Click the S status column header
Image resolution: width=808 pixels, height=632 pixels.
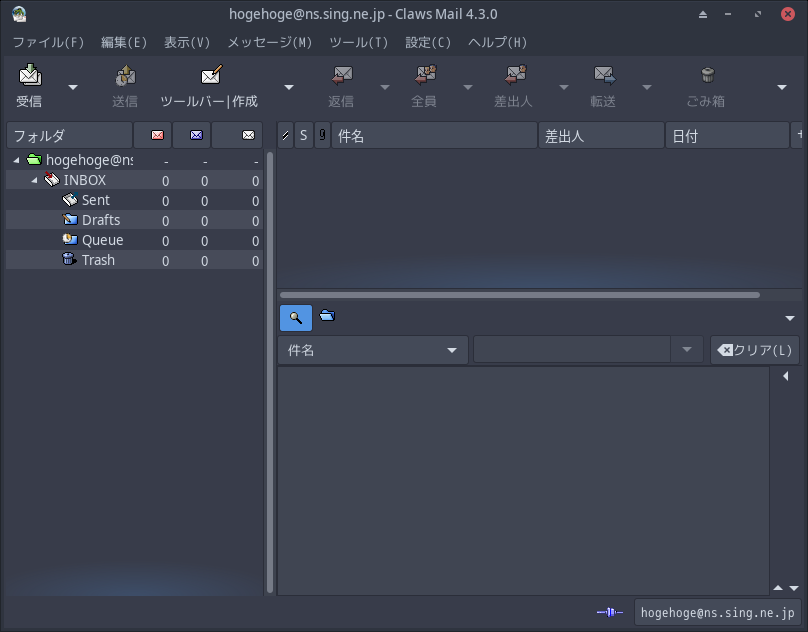click(304, 136)
